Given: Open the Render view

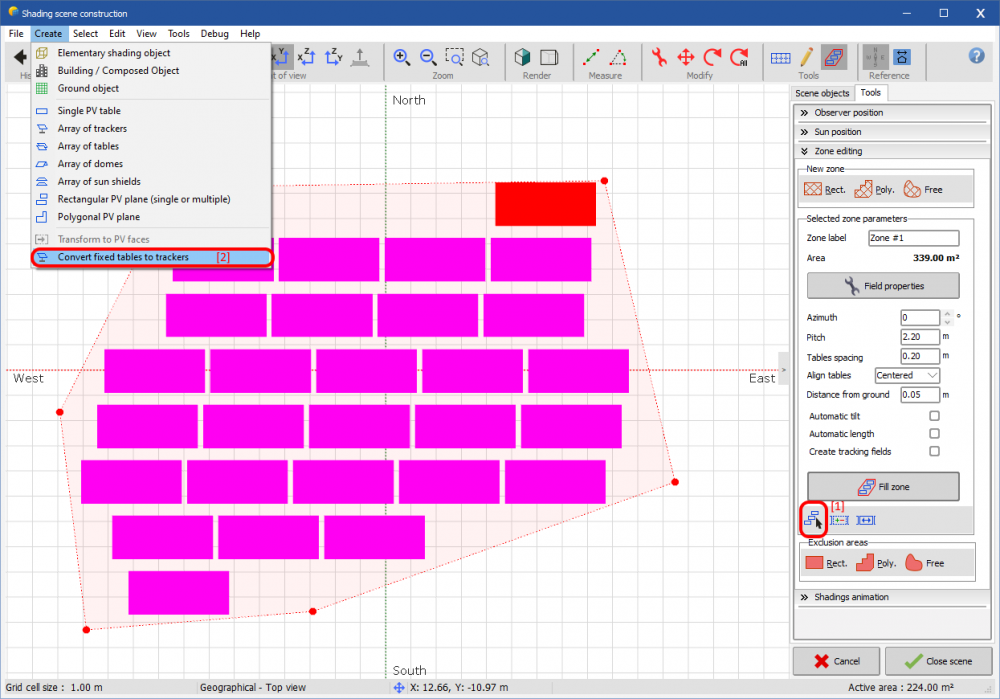Looking at the screenshot, I should [521, 57].
